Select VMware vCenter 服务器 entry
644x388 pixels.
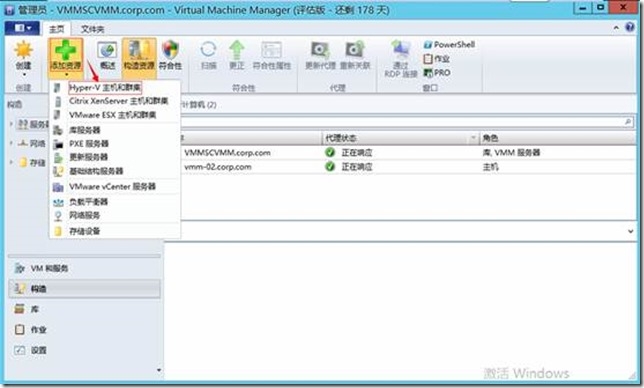click(x=115, y=187)
